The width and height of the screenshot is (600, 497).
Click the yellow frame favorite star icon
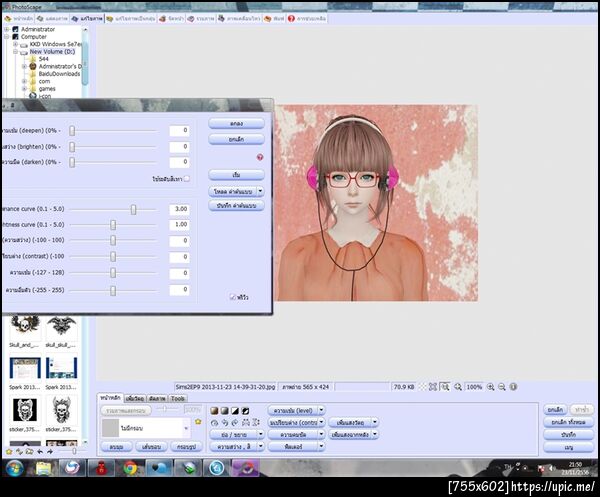coord(198,422)
